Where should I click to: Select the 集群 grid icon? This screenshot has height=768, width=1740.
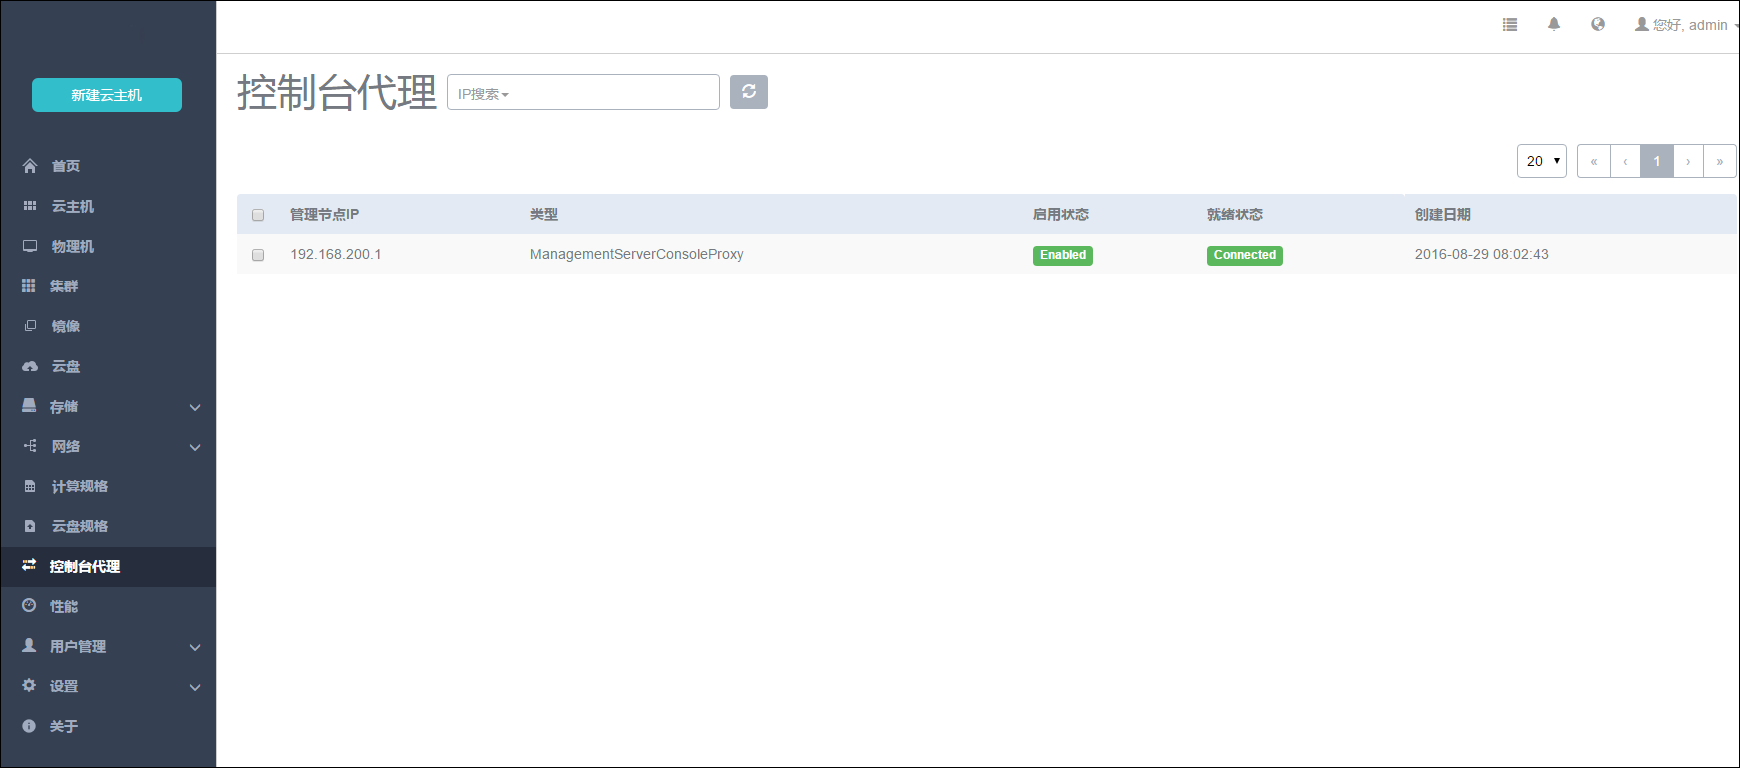[29, 286]
